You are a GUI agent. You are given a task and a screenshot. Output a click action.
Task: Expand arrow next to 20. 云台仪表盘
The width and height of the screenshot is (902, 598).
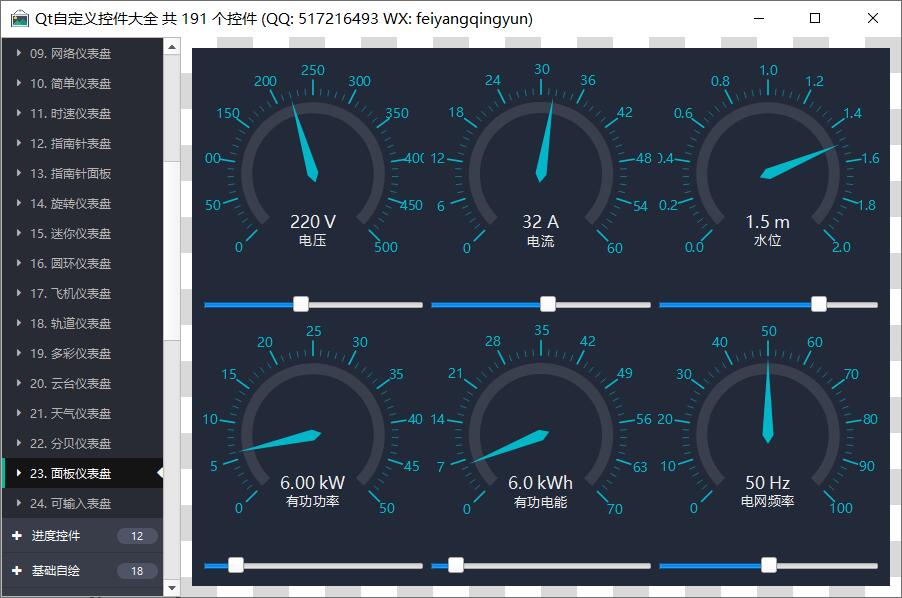tap(19, 383)
